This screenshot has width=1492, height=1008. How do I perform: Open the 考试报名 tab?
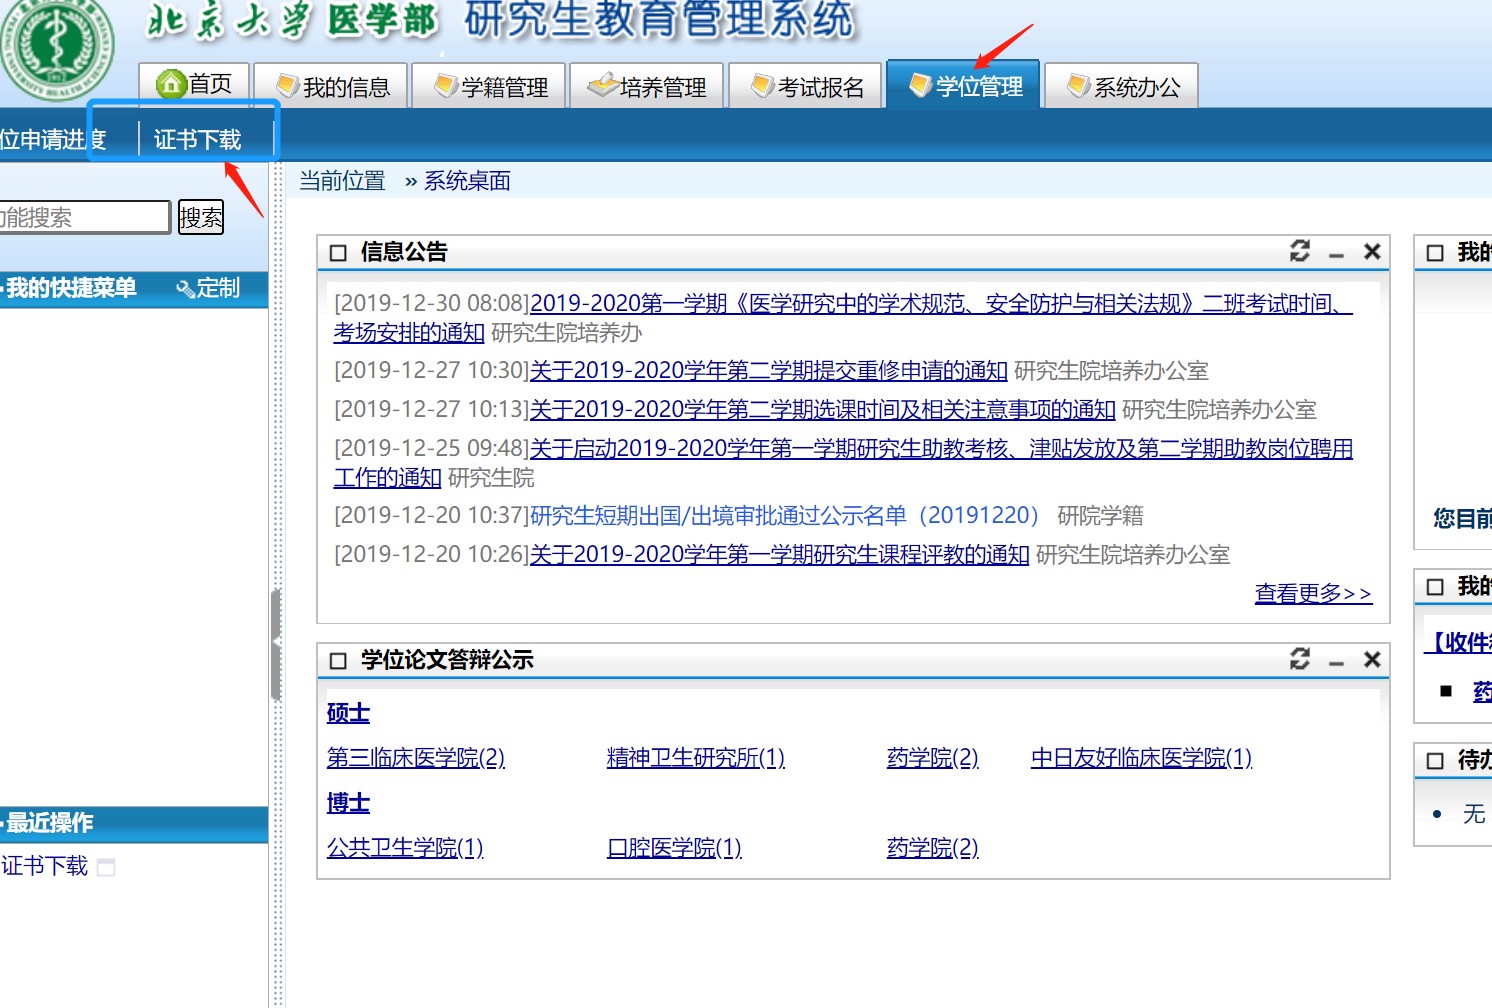805,85
